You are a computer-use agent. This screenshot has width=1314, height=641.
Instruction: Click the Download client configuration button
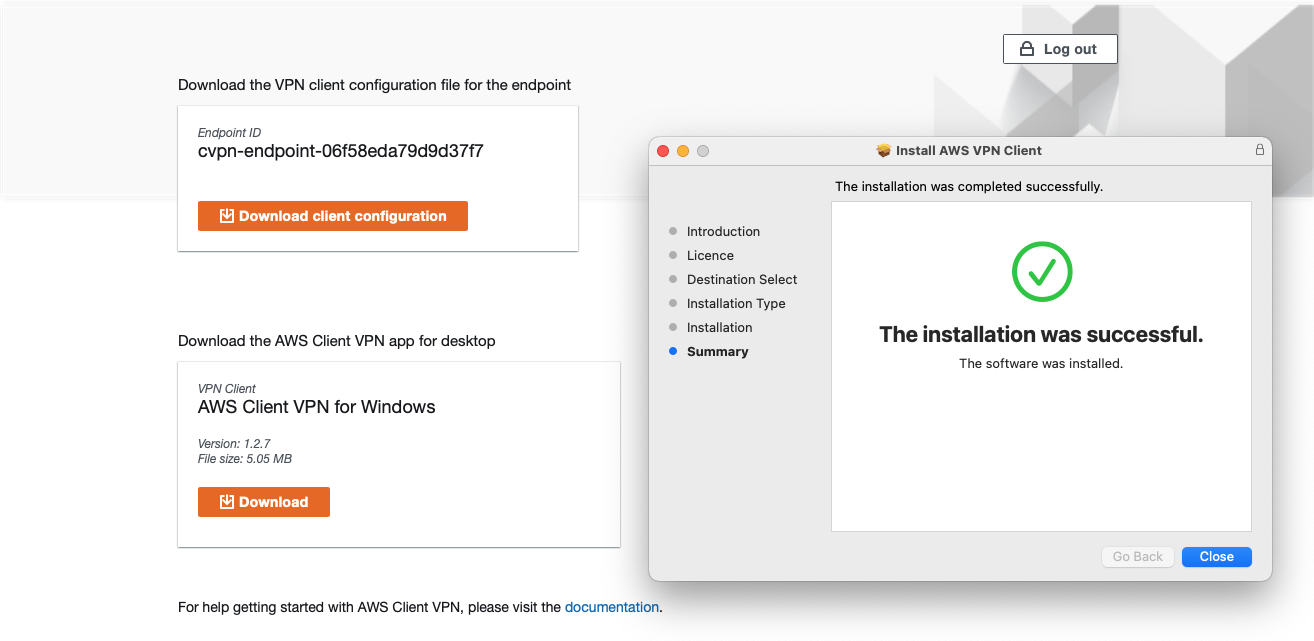333,216
